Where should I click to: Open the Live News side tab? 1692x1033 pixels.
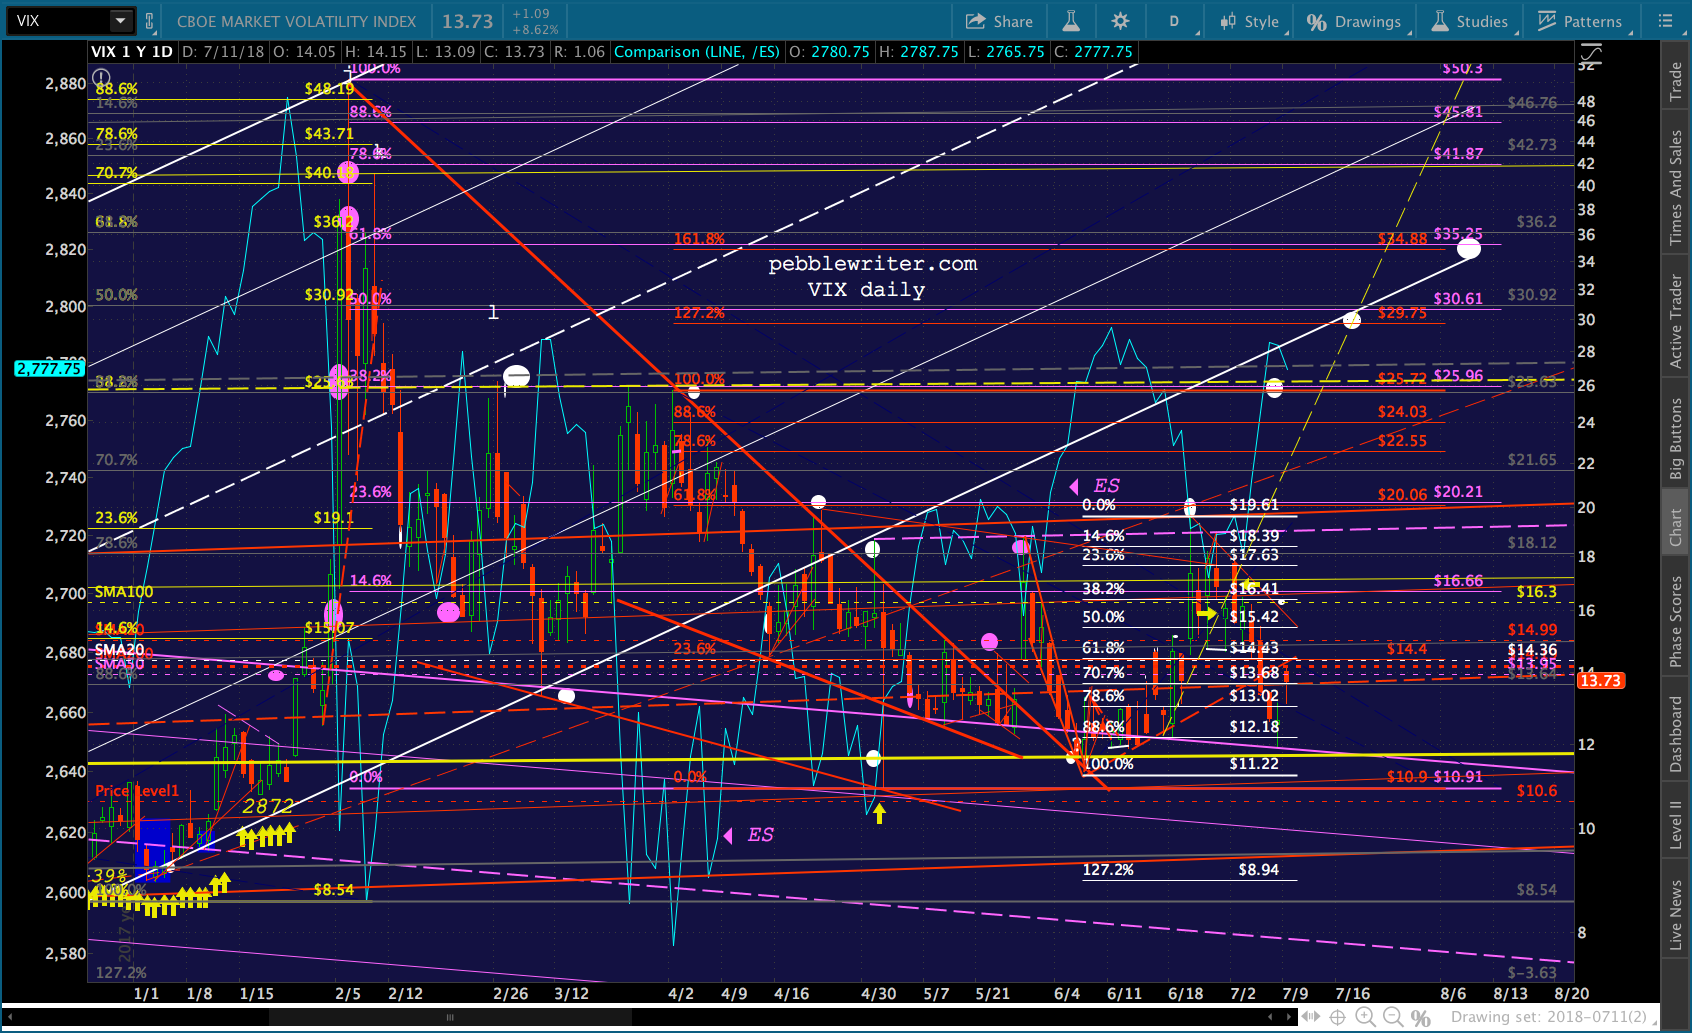[x=1676, y=915]
